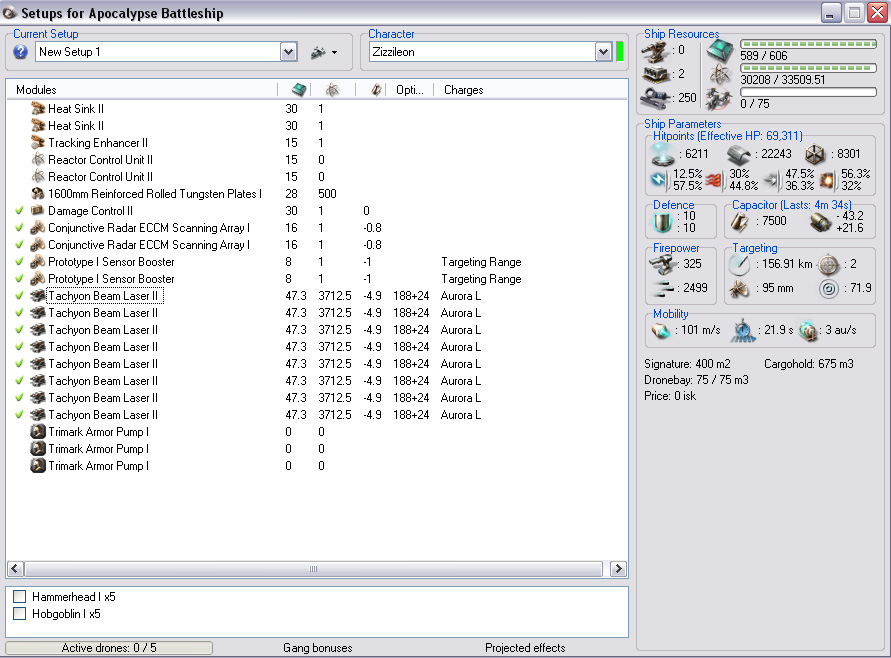Enable the Hobgoblin I x5 drones checkbox

coord(20,614)
